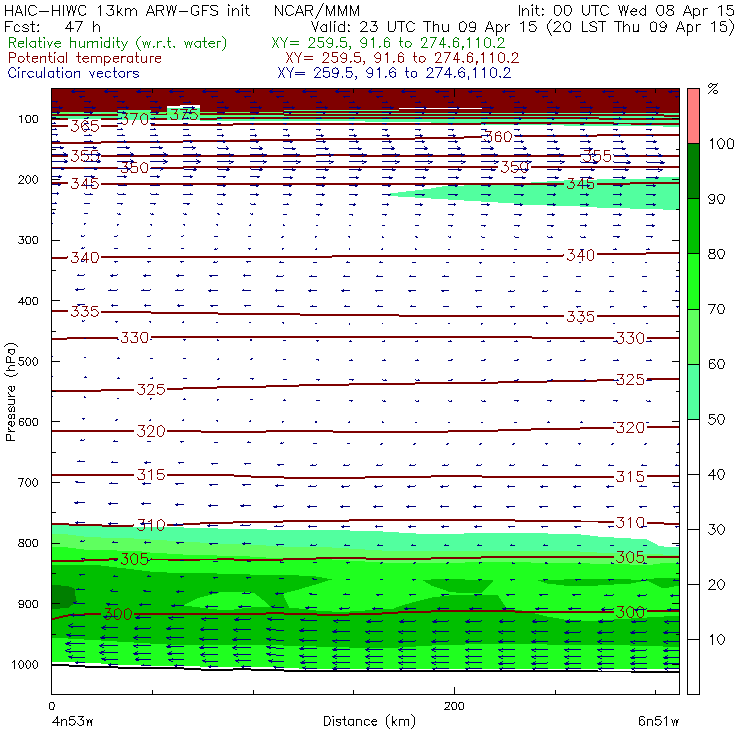
Task: Click the '6n51w' end coordinate label
Action: 658,722
